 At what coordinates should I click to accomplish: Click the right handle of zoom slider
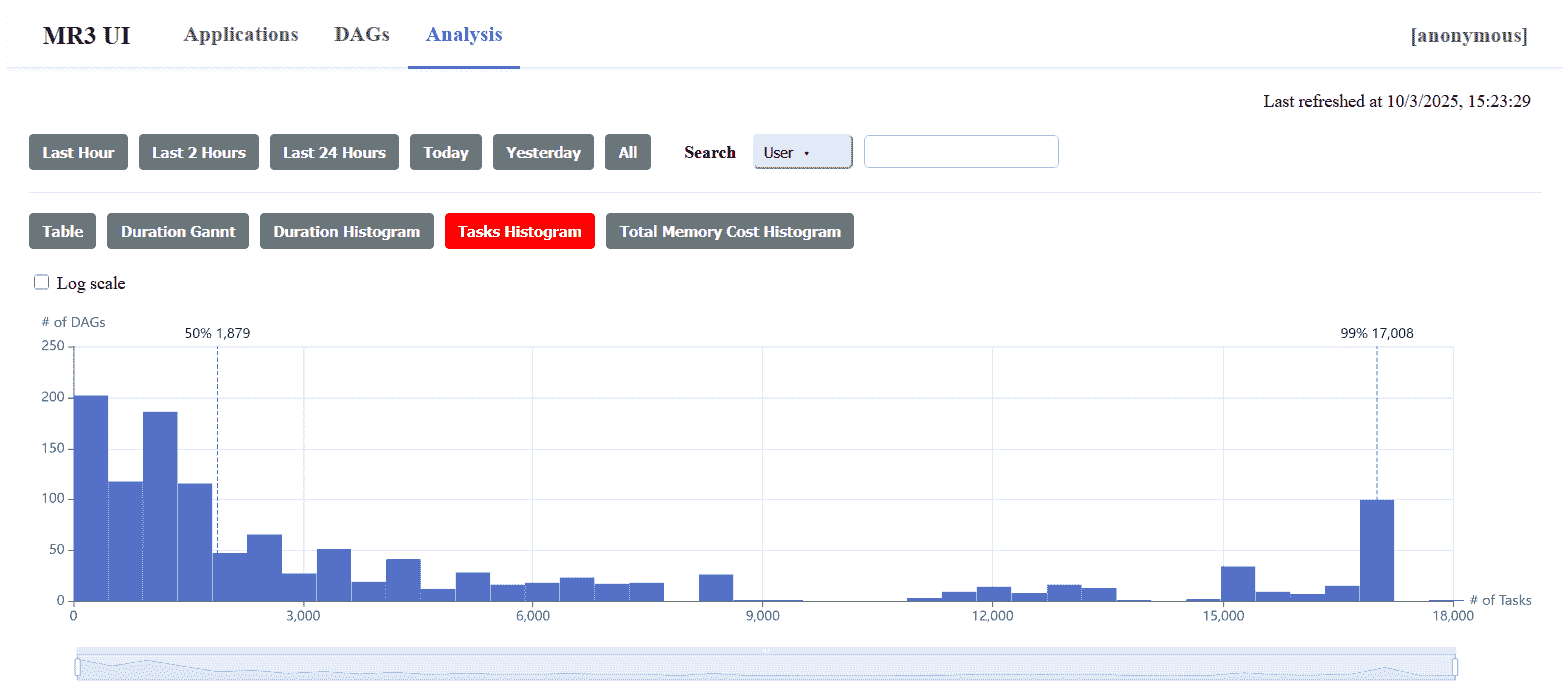tap(1454, 667)
